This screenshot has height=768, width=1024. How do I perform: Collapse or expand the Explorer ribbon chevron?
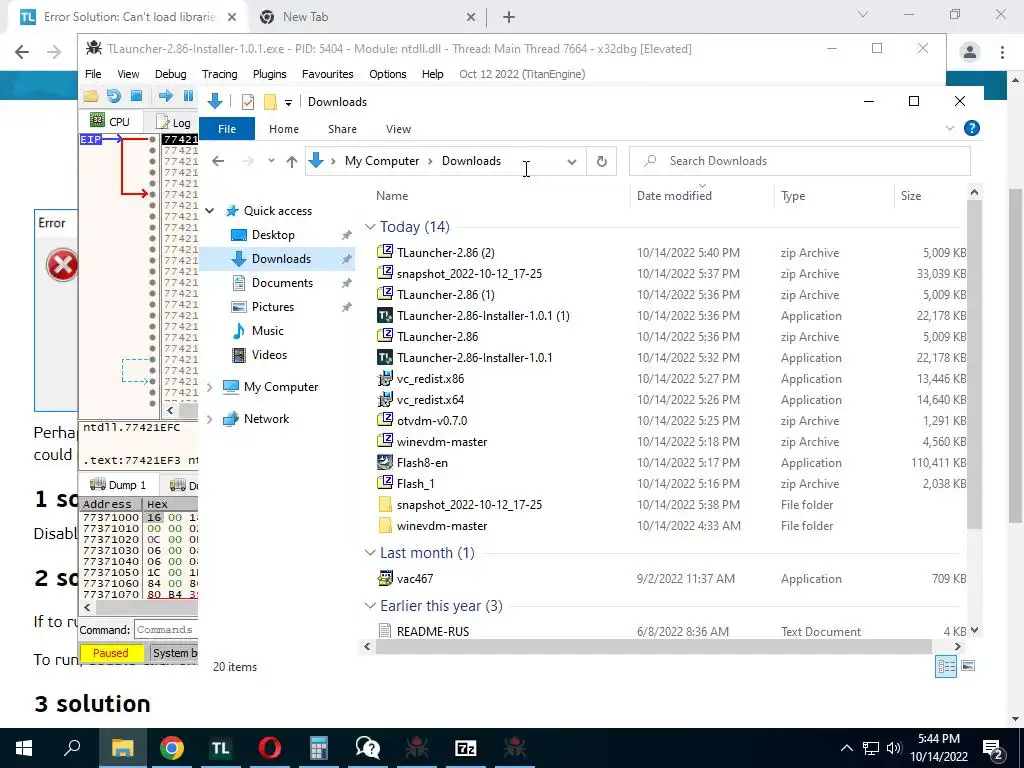tap(950, 129)
